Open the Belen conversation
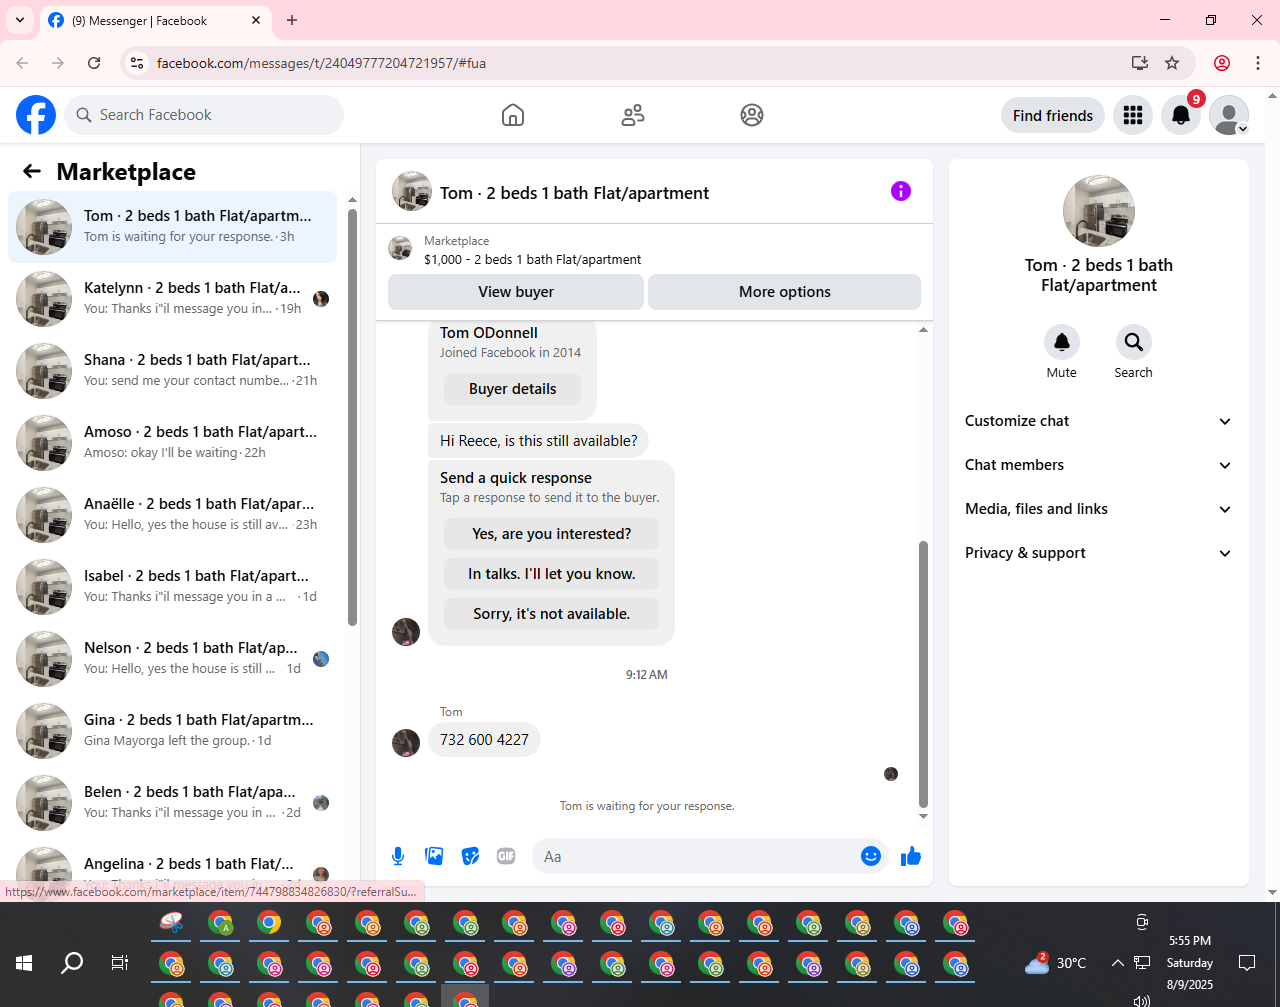This screenshot has height=1007, width=1280. [x=173, y=803]
